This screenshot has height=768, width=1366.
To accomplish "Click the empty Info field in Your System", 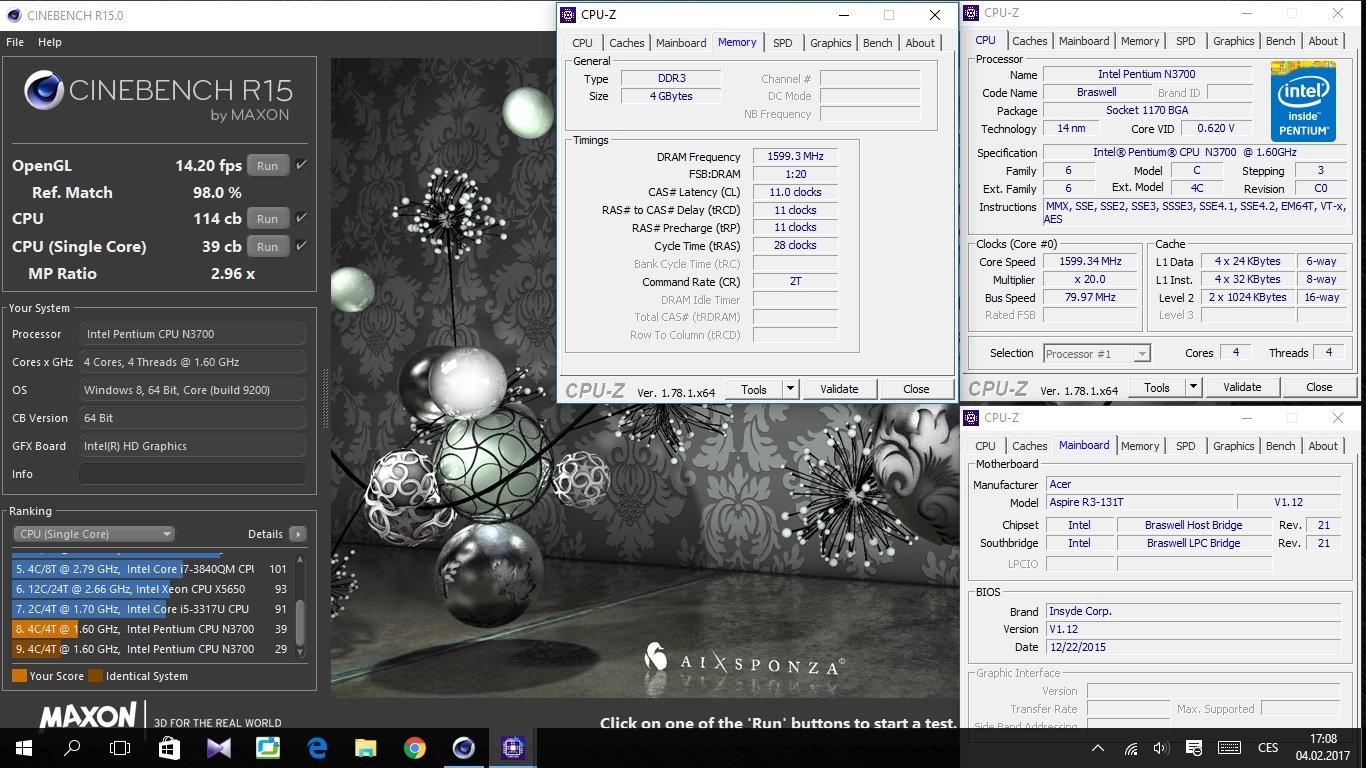I will click(193, 474).
